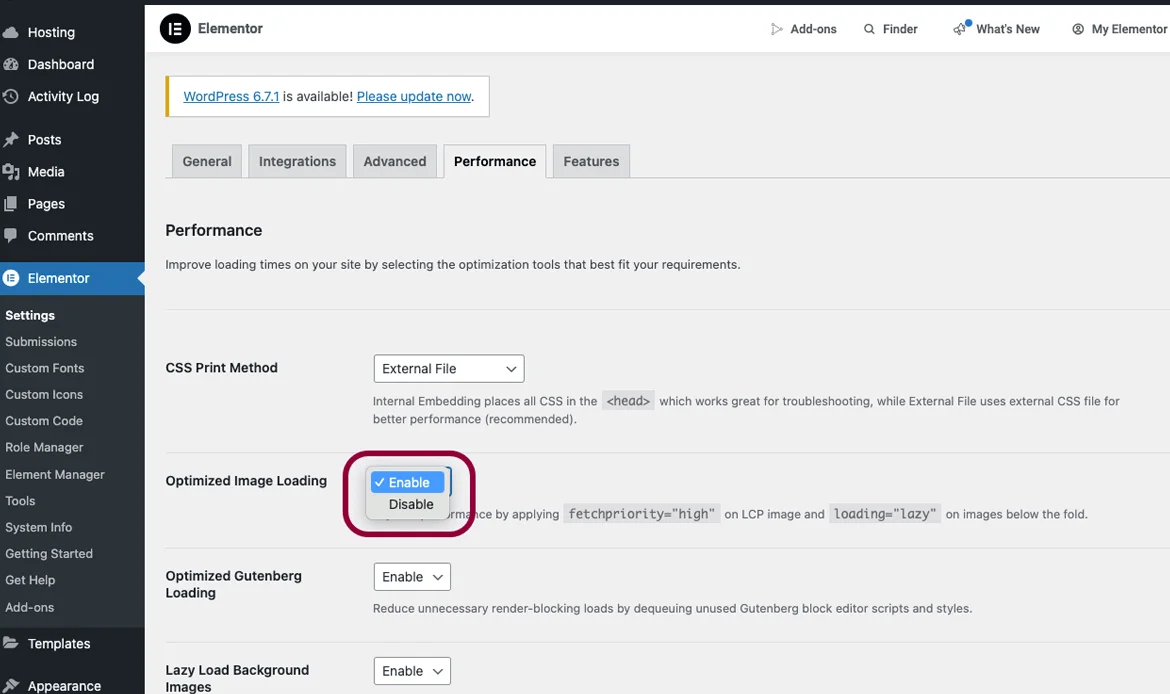This screenshot has width=1170, height=694.
Task: Click the fetchpriority="high" code text
Action: click(x=642, y=514)
